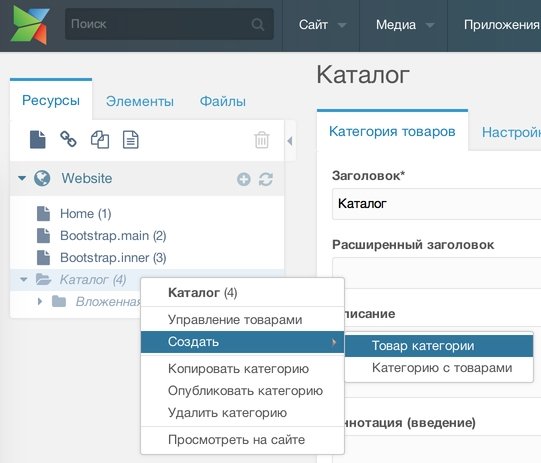Click the MODX logo icon
This screenshot has height=463, width=541.
(30, 25)
